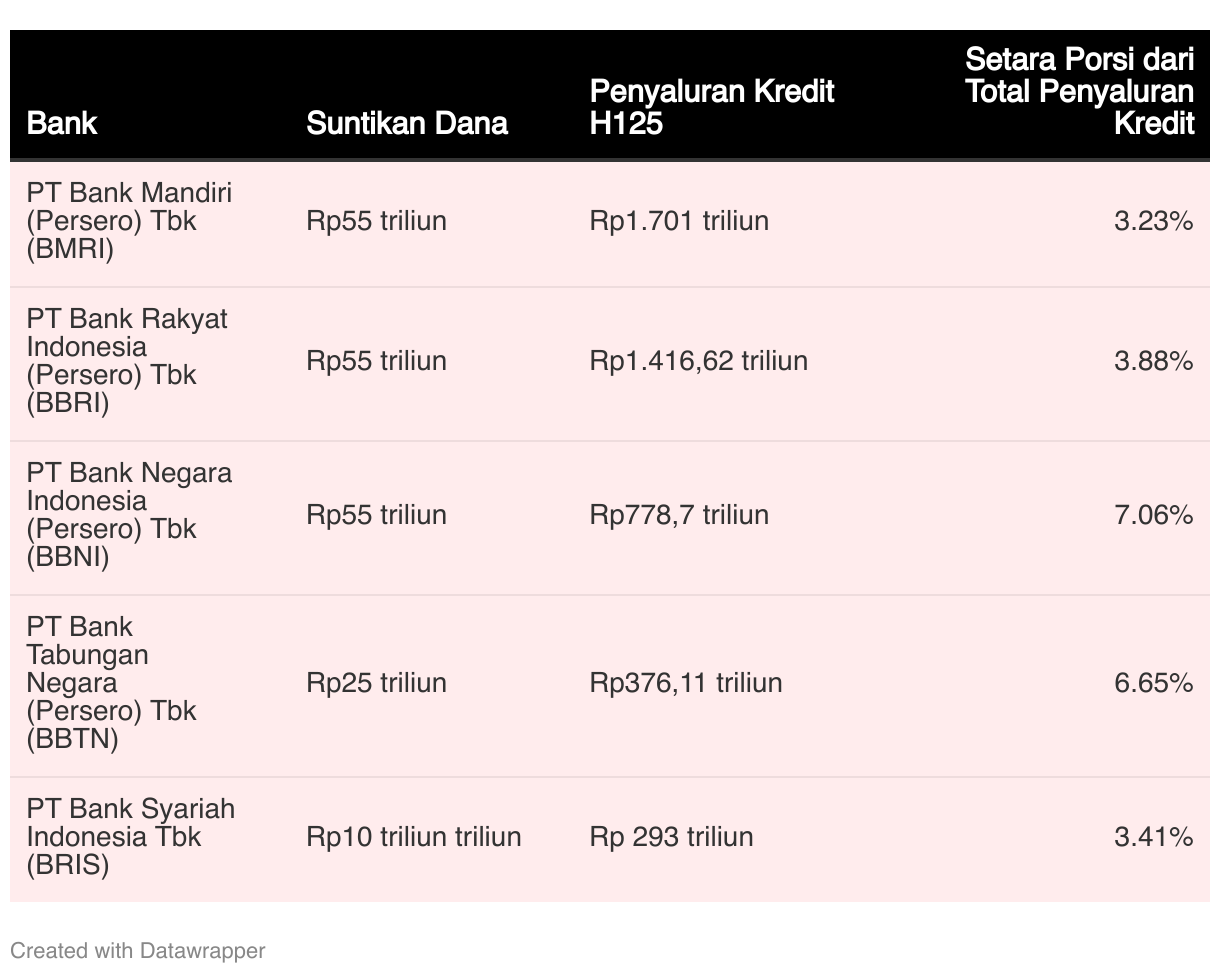Click the Penyaluran Kredit H125 header

[711, 107]
